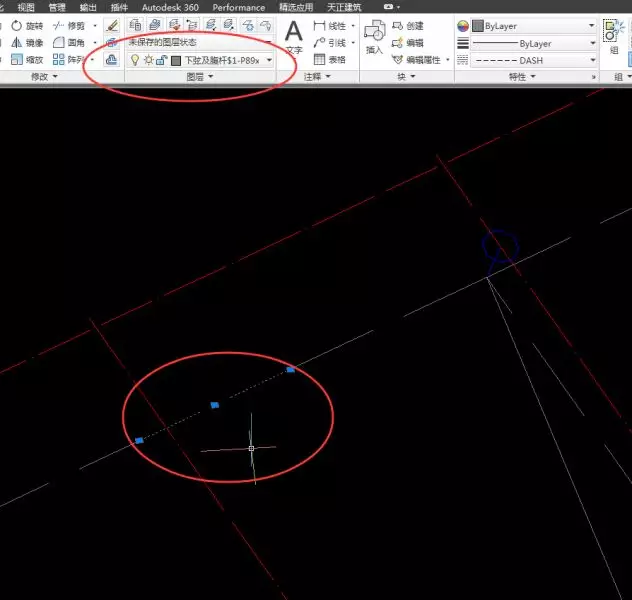Open the current layer name dropdown
Image resolution: width=632 pixels, height=600 pixels.
tap(225, 60)
